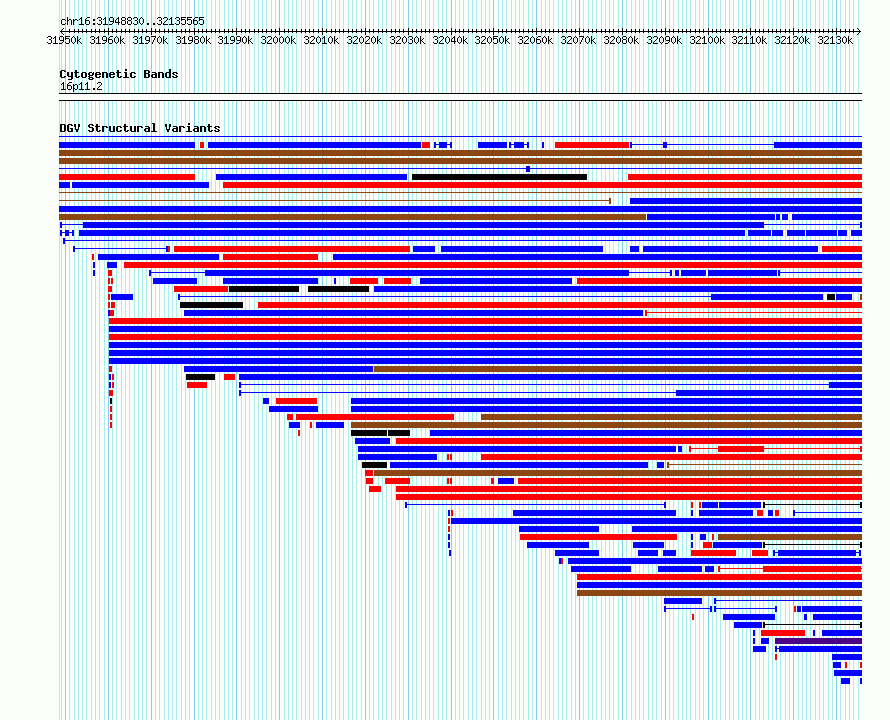The image size is (890, 720).
Task: Select the 32070k ruler position label
Action: point(578,40)
